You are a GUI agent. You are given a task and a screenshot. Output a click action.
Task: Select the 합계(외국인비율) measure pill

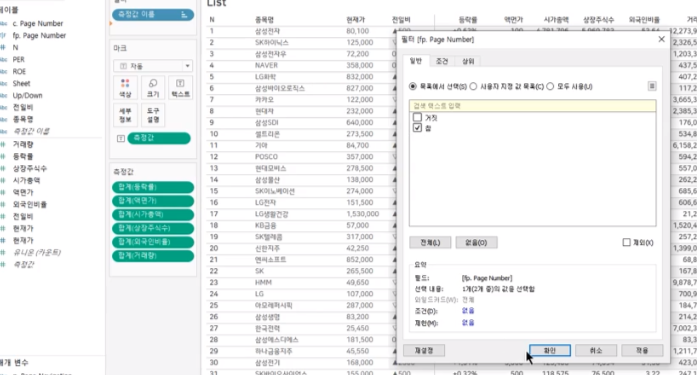(x=153, y=242)
